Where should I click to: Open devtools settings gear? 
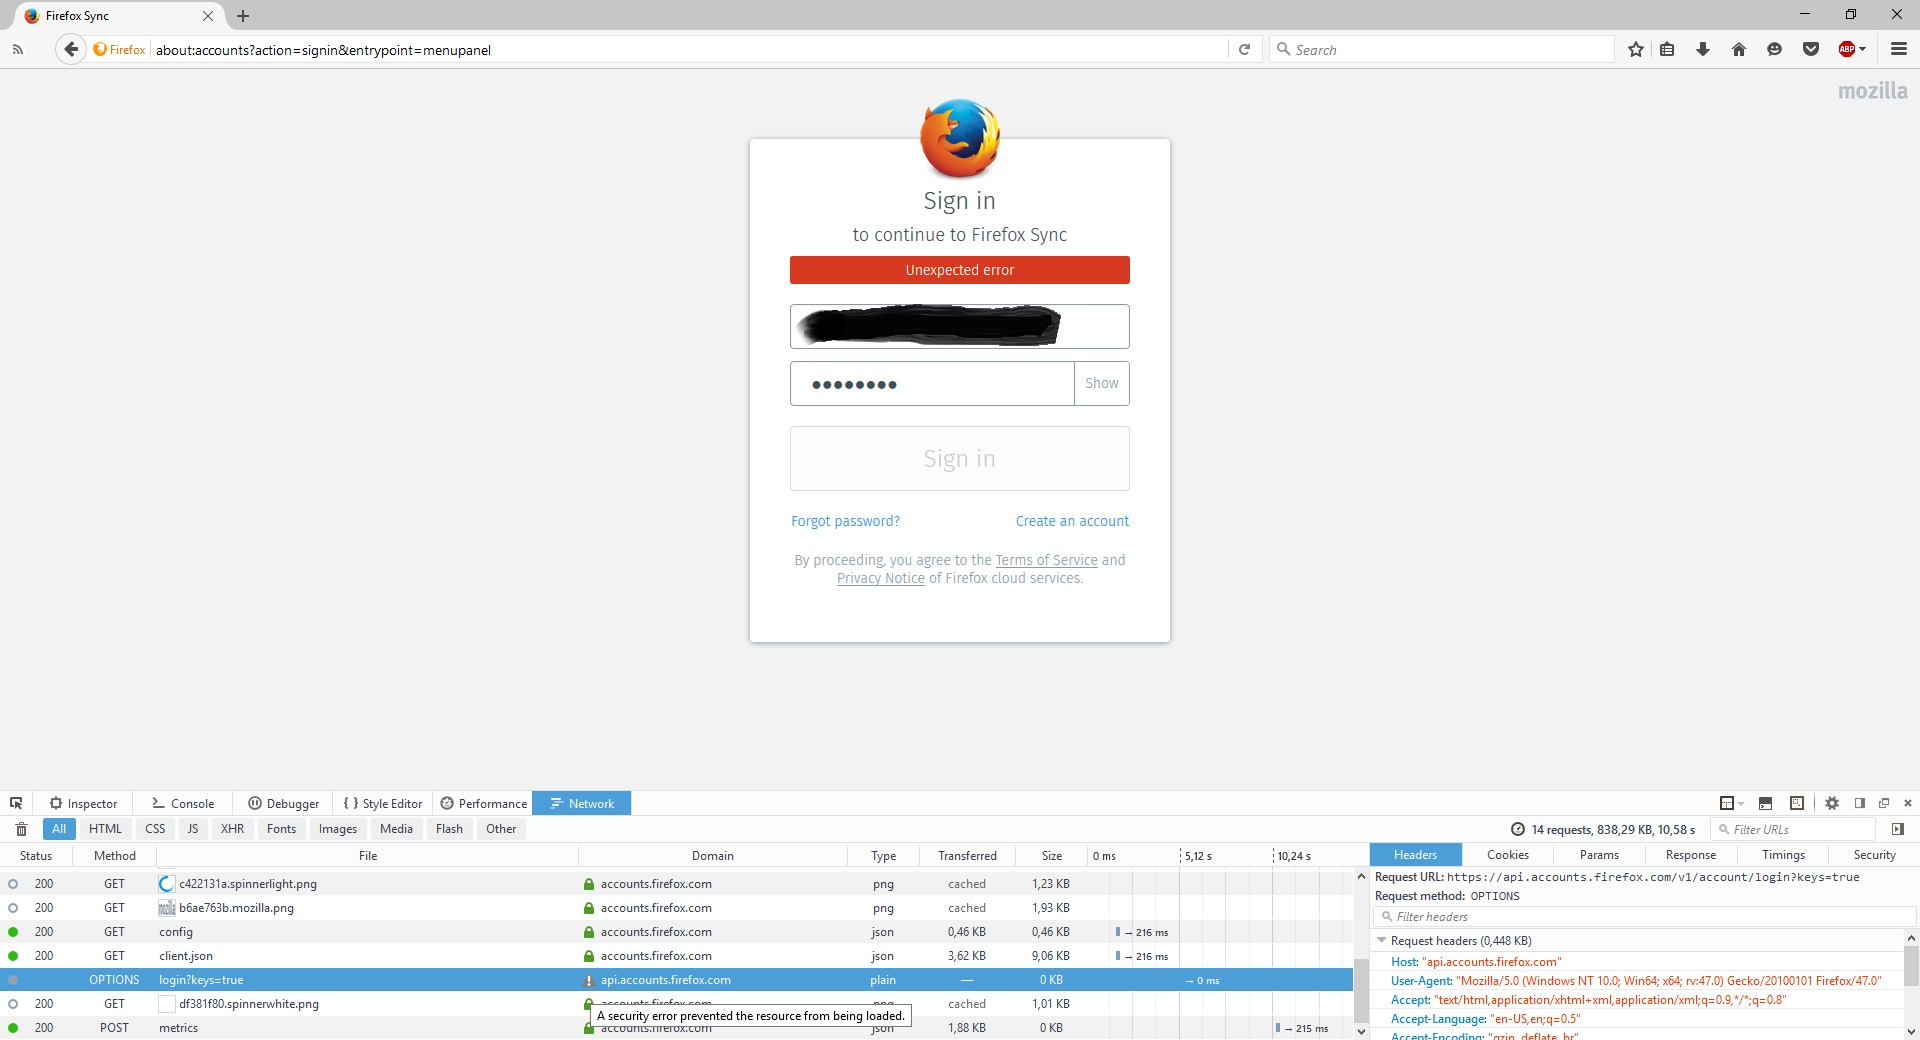click(x=1832, y=803)
